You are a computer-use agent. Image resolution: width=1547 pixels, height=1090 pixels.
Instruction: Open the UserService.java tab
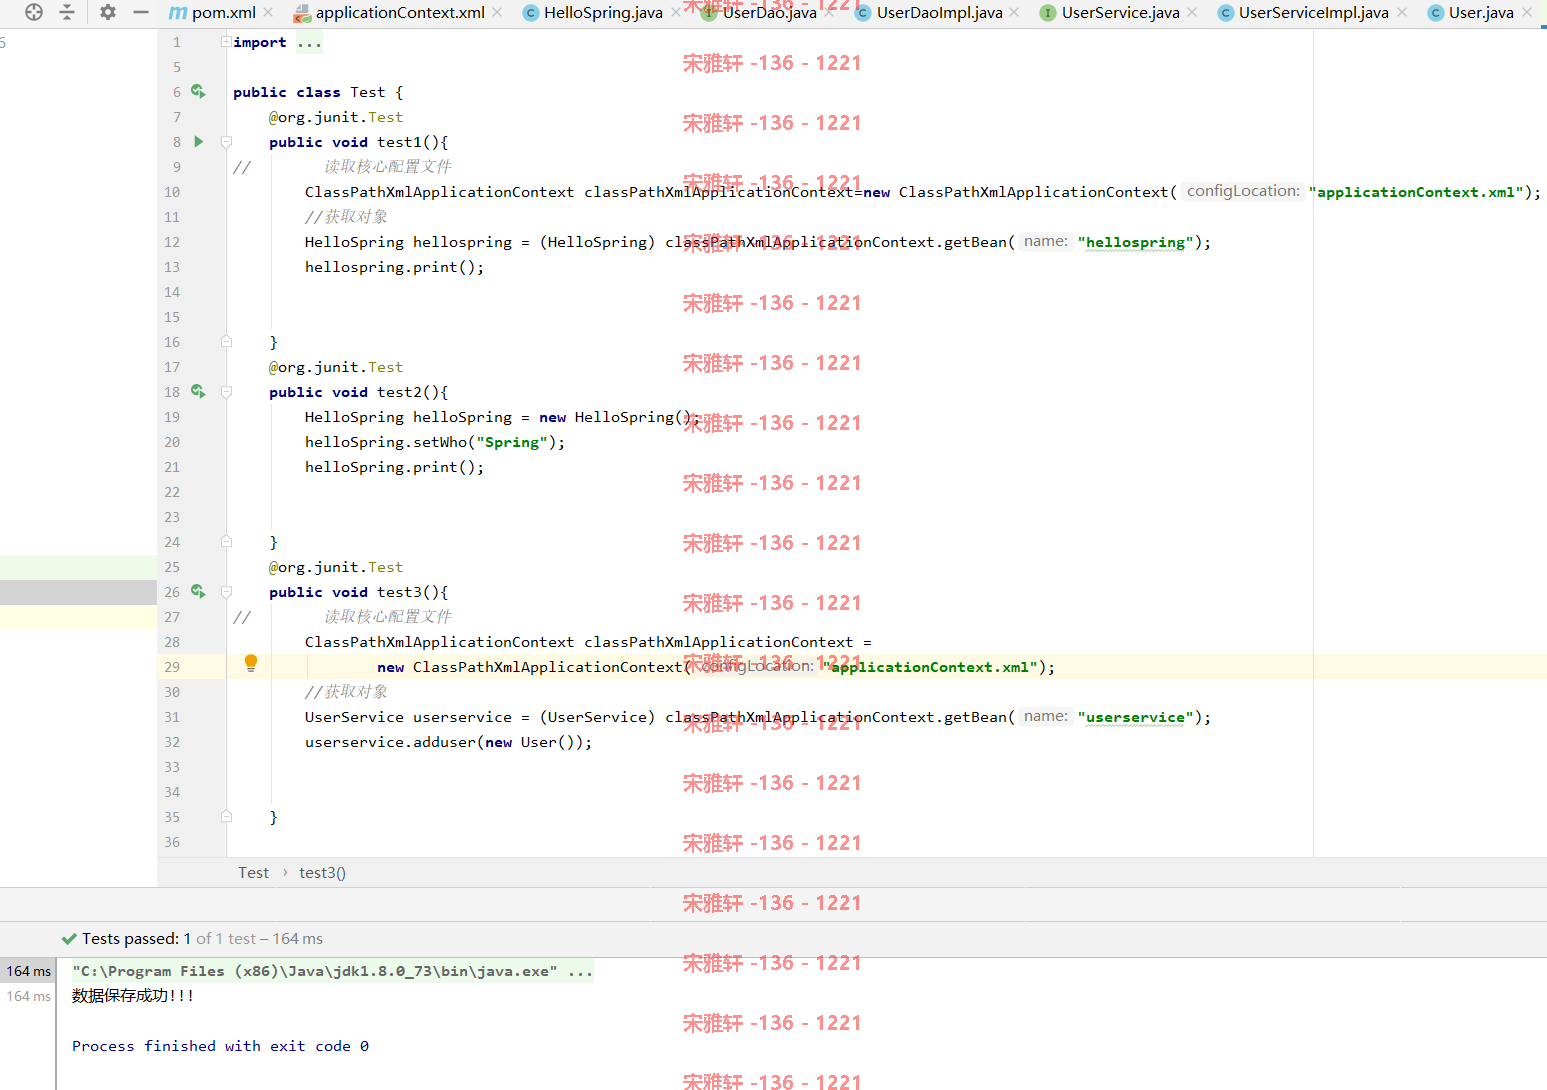tap(1120, 13)
